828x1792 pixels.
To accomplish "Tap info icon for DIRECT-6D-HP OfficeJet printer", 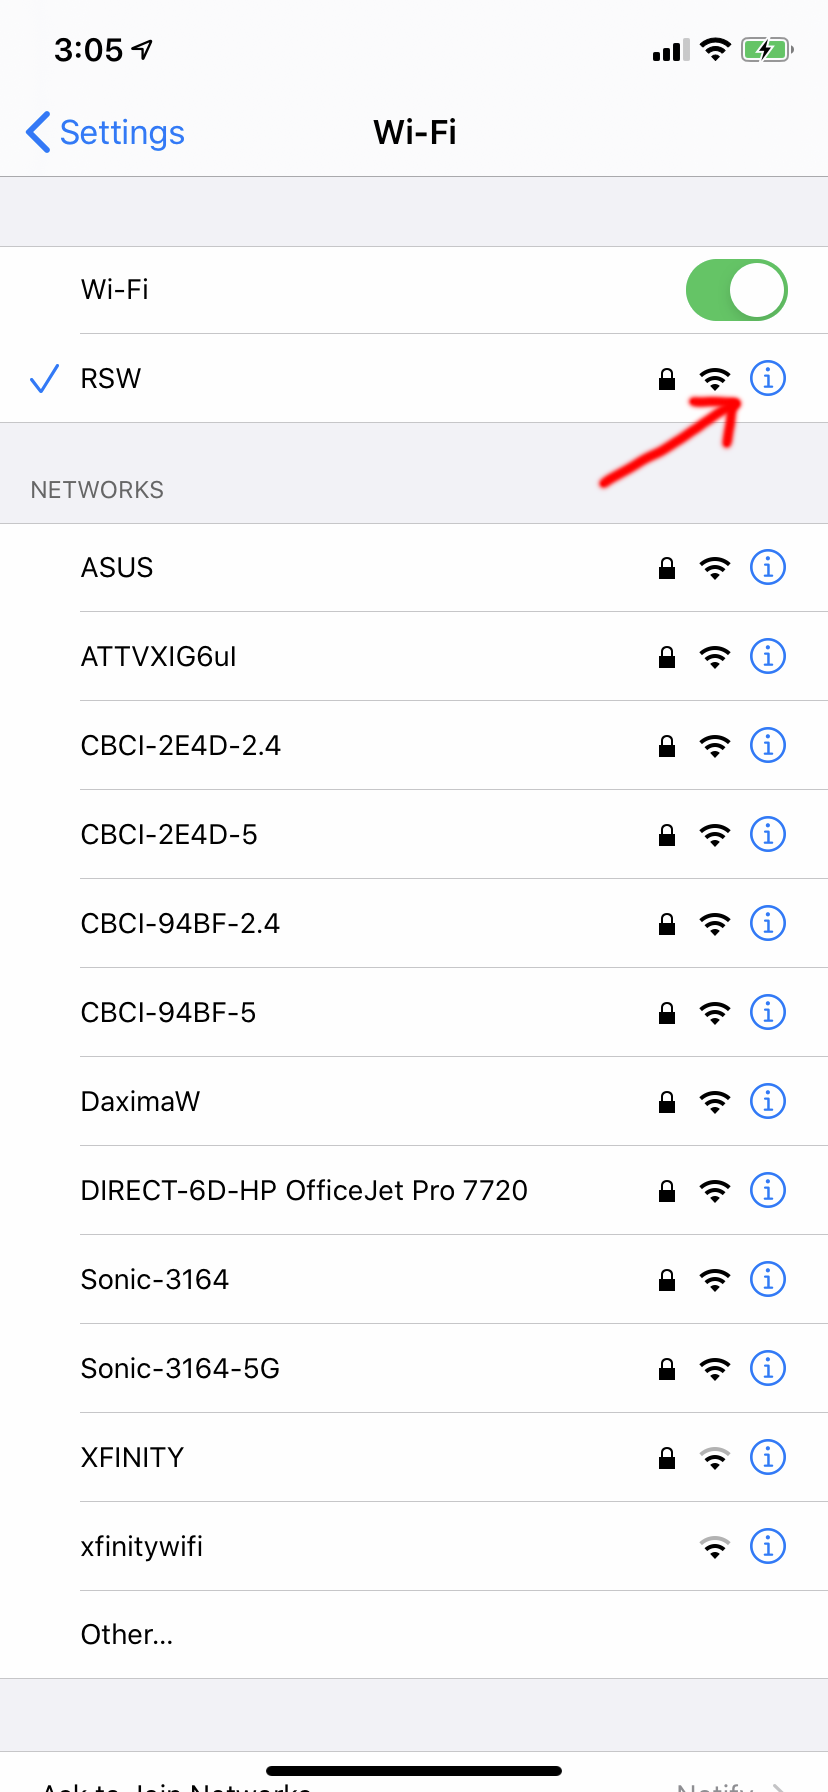I will 768,1190.
